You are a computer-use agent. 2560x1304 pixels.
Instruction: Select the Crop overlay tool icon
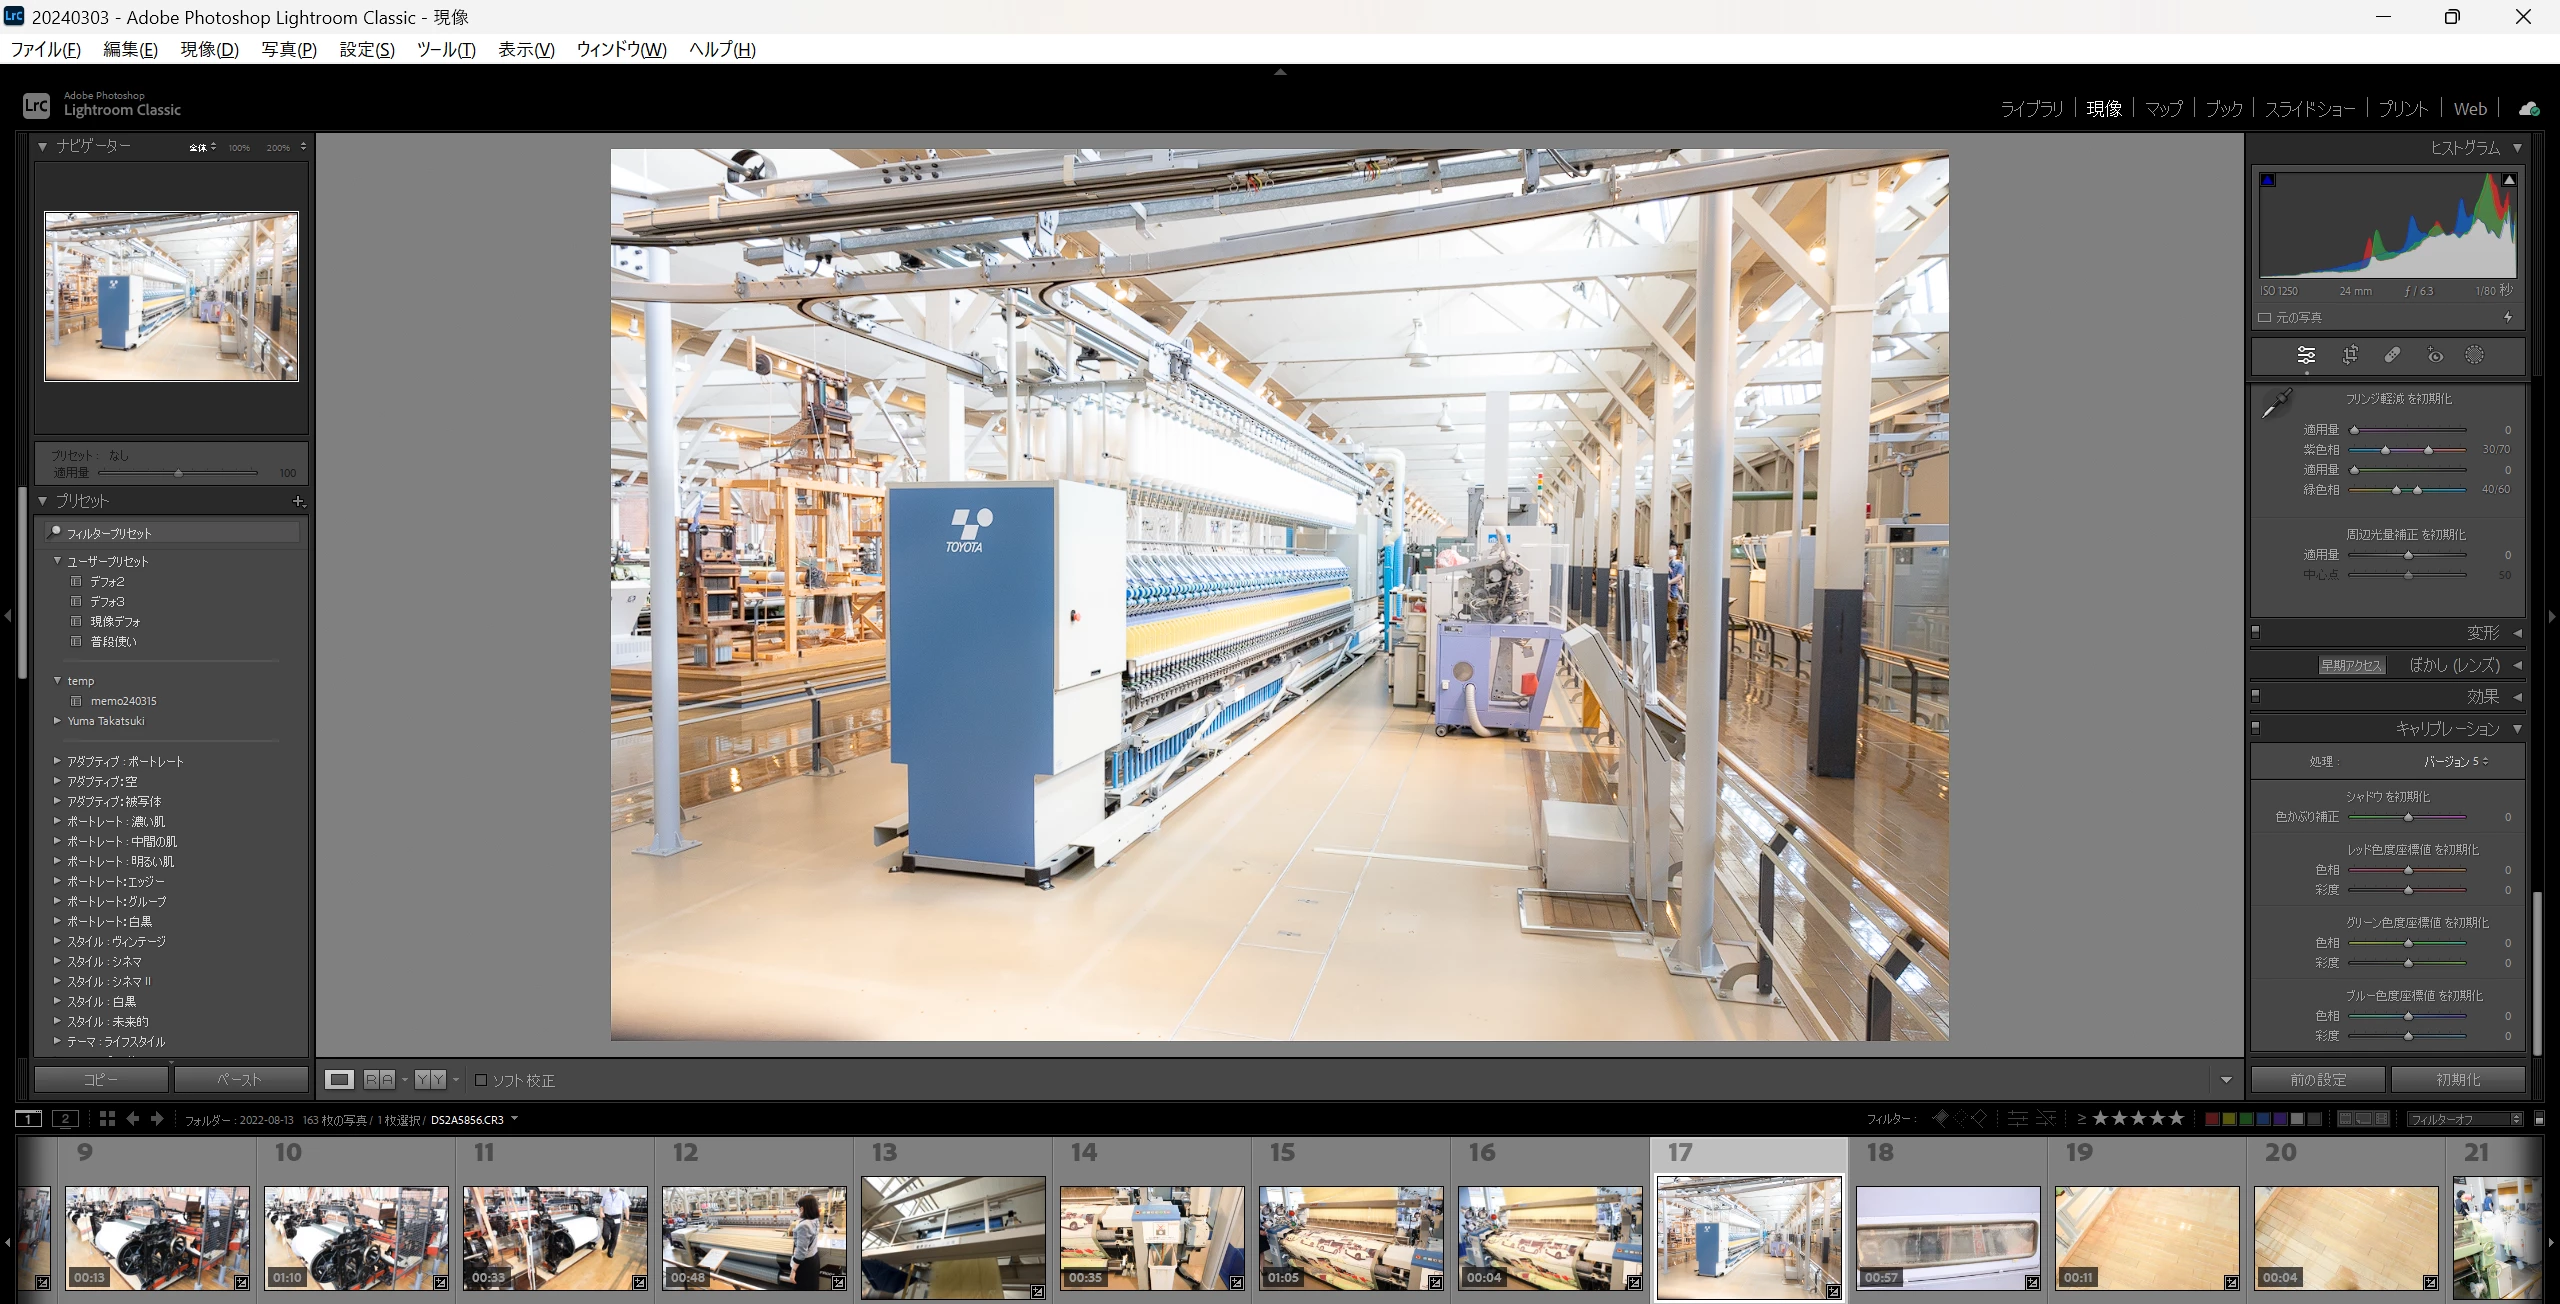click(2350, 355)
